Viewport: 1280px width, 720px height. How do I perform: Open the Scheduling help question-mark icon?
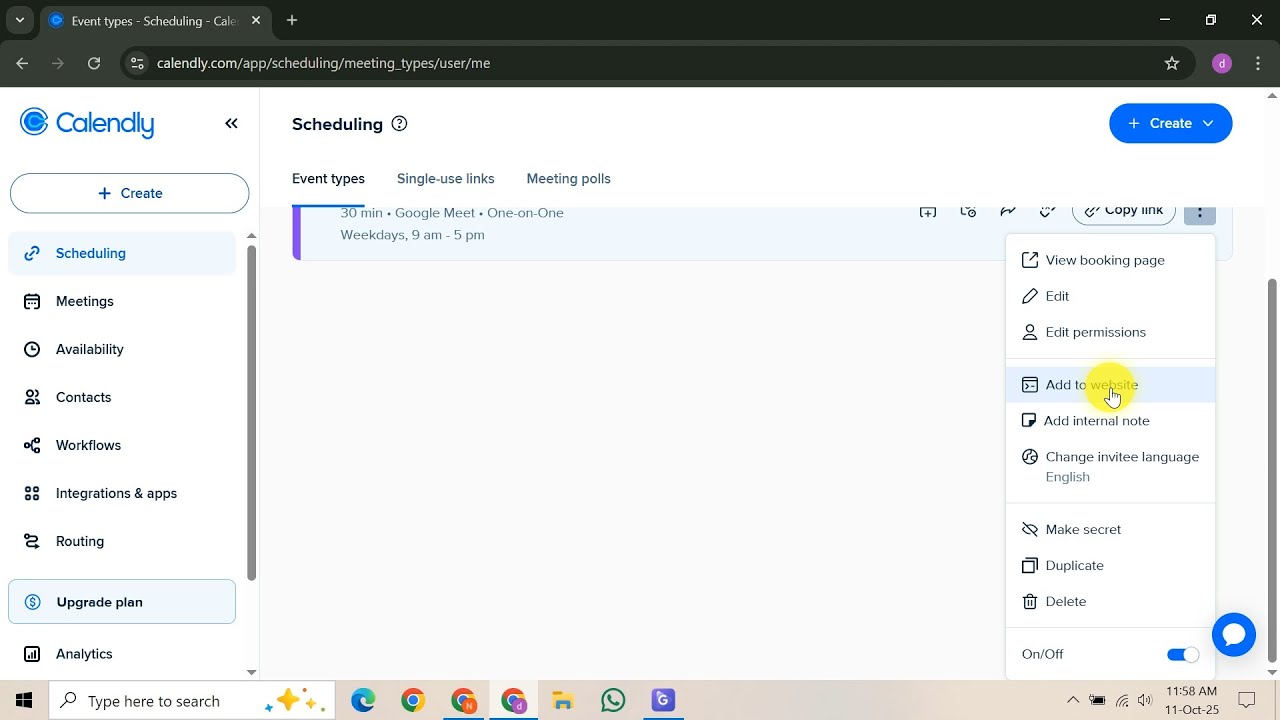pos(400,124)
